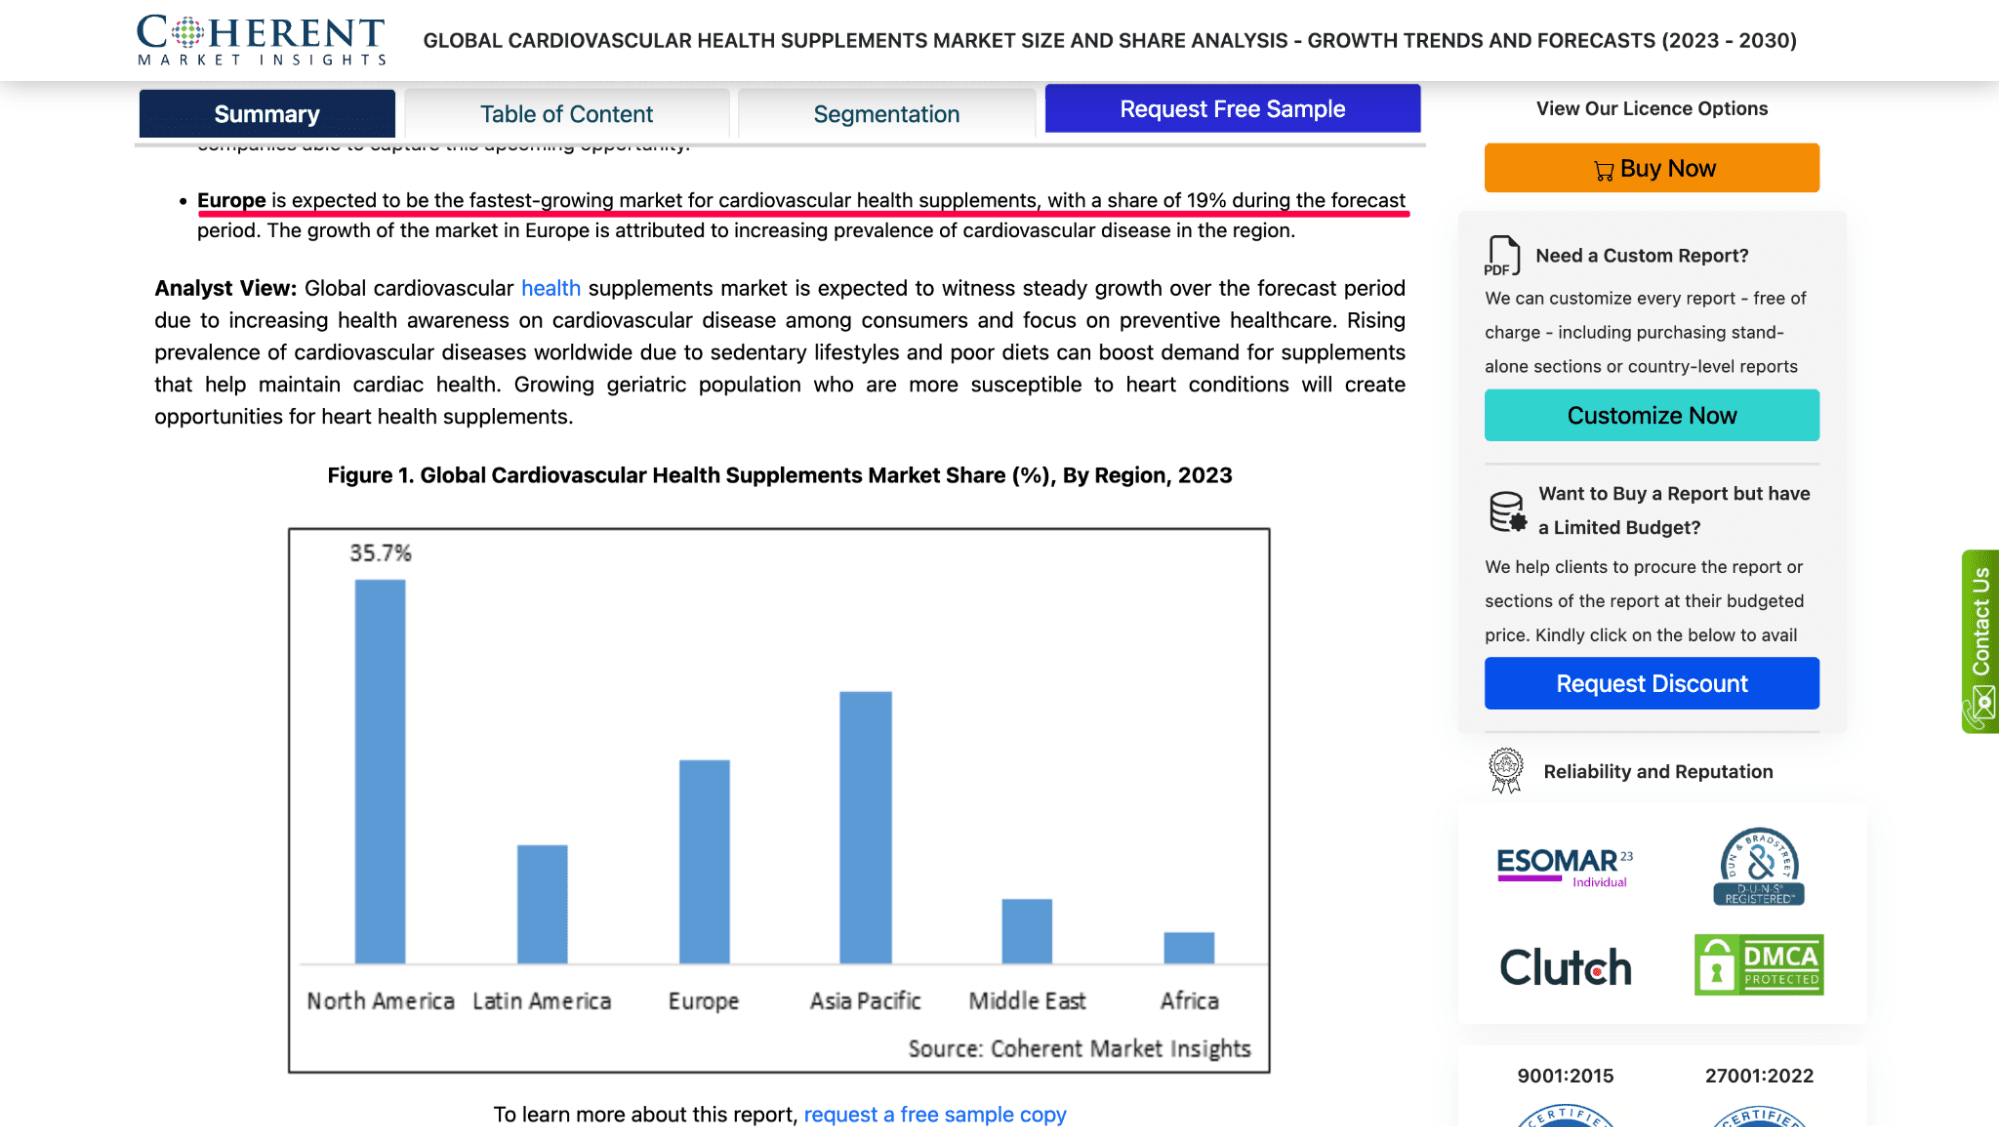Click the Reliability and Reputation badge icon
The width and height of the screenshot is (1999, 1128).
pos(1505,771)
